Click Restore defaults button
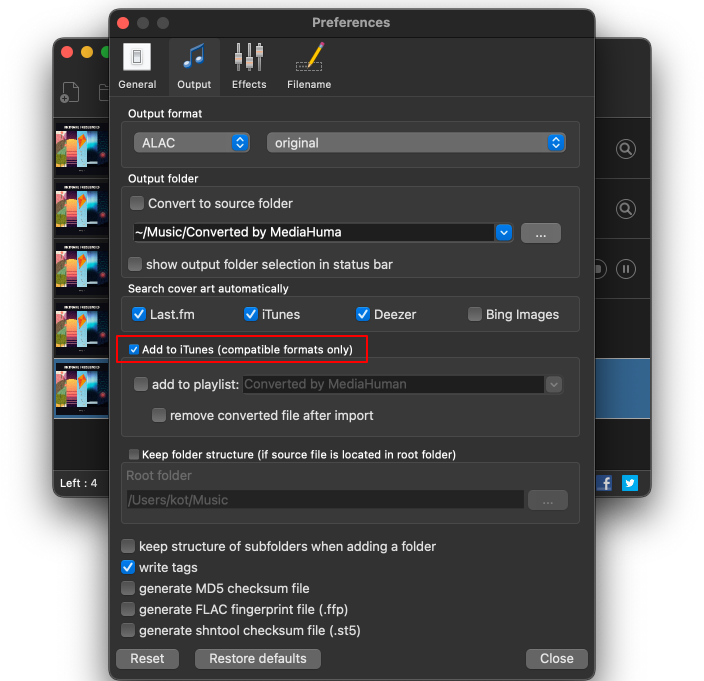The height and width of the screenshot is (681, 704). [x=258, y=659]
